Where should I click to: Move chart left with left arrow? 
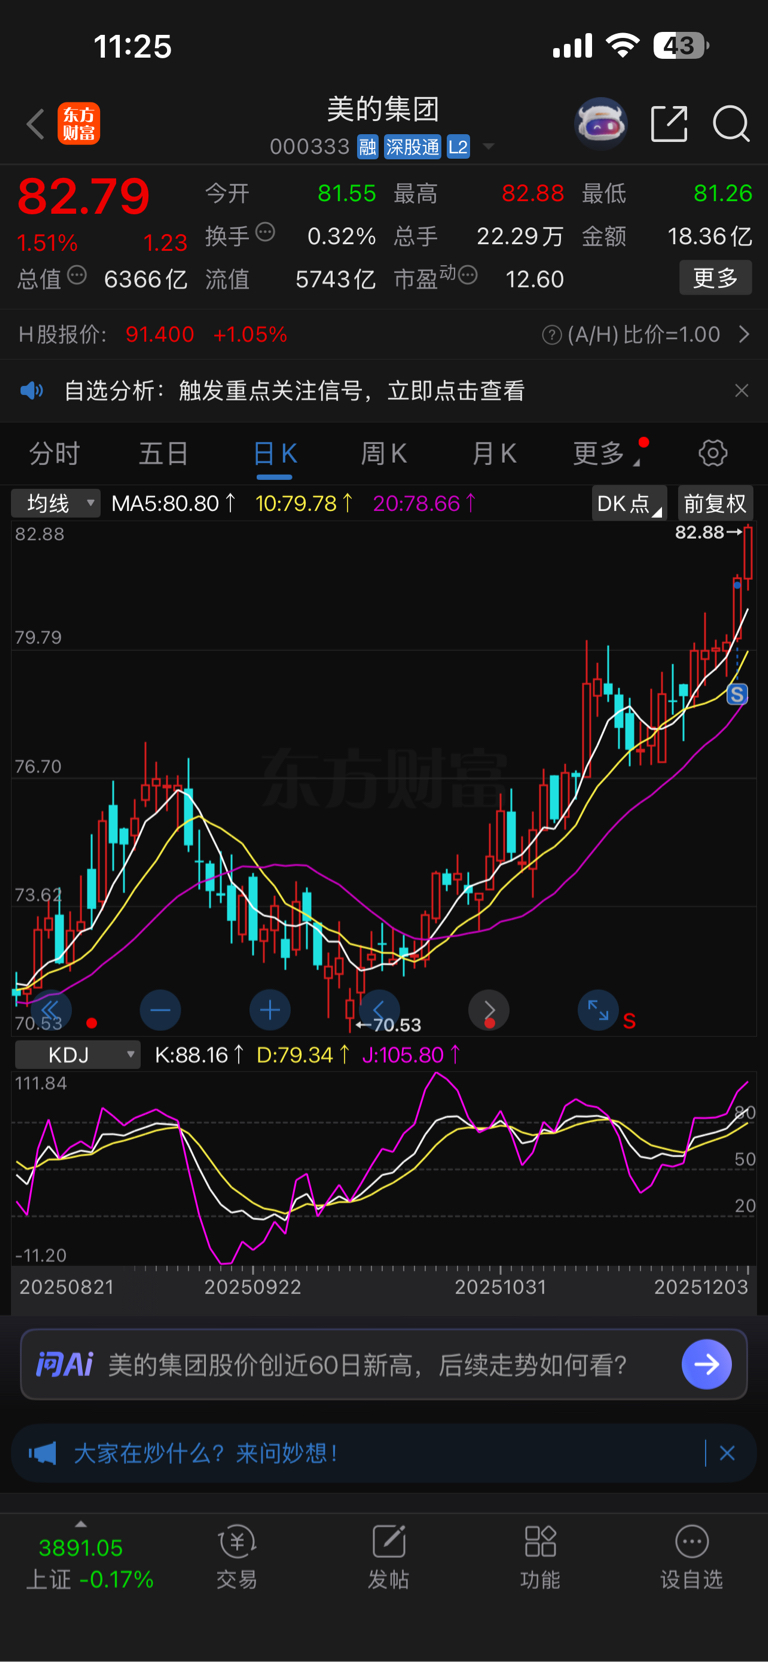[379, 1010]
